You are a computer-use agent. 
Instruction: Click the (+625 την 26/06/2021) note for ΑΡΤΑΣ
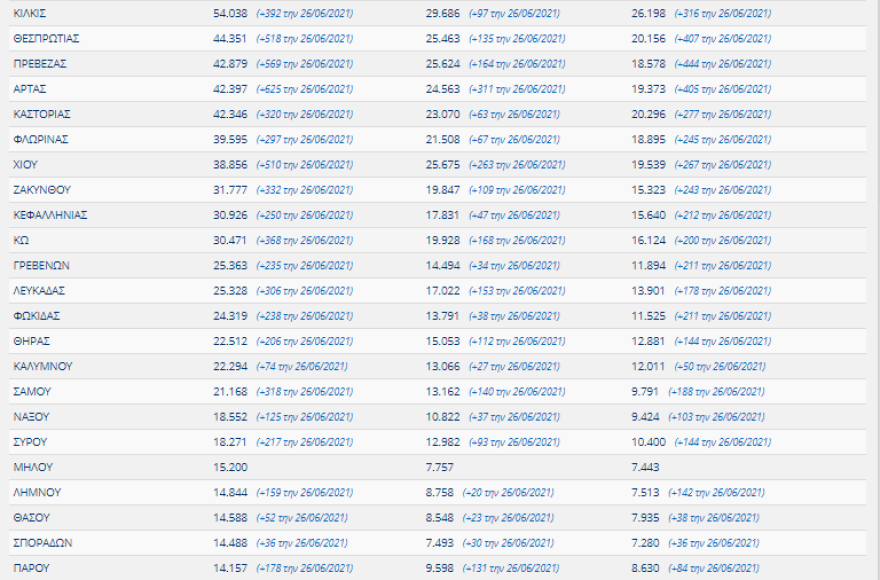coord(304,89)
